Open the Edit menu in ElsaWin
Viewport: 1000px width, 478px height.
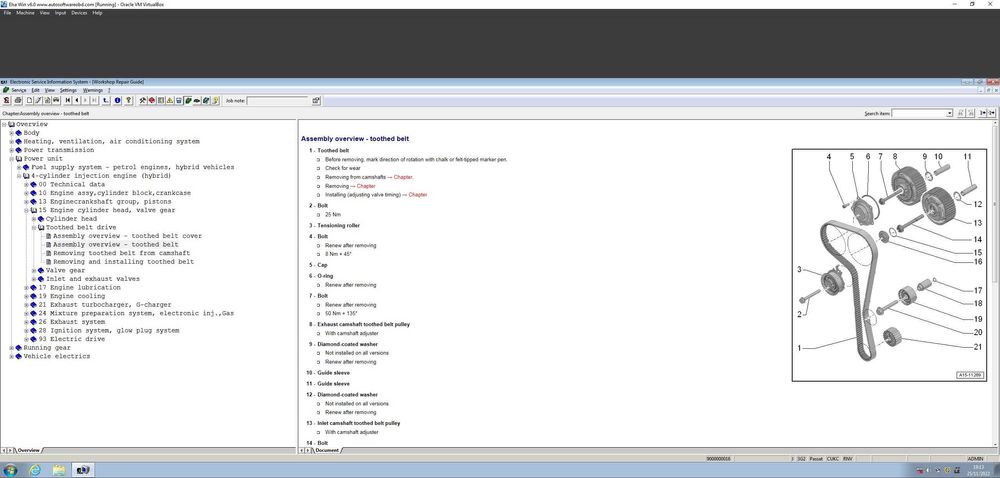[x=36, y=91]
